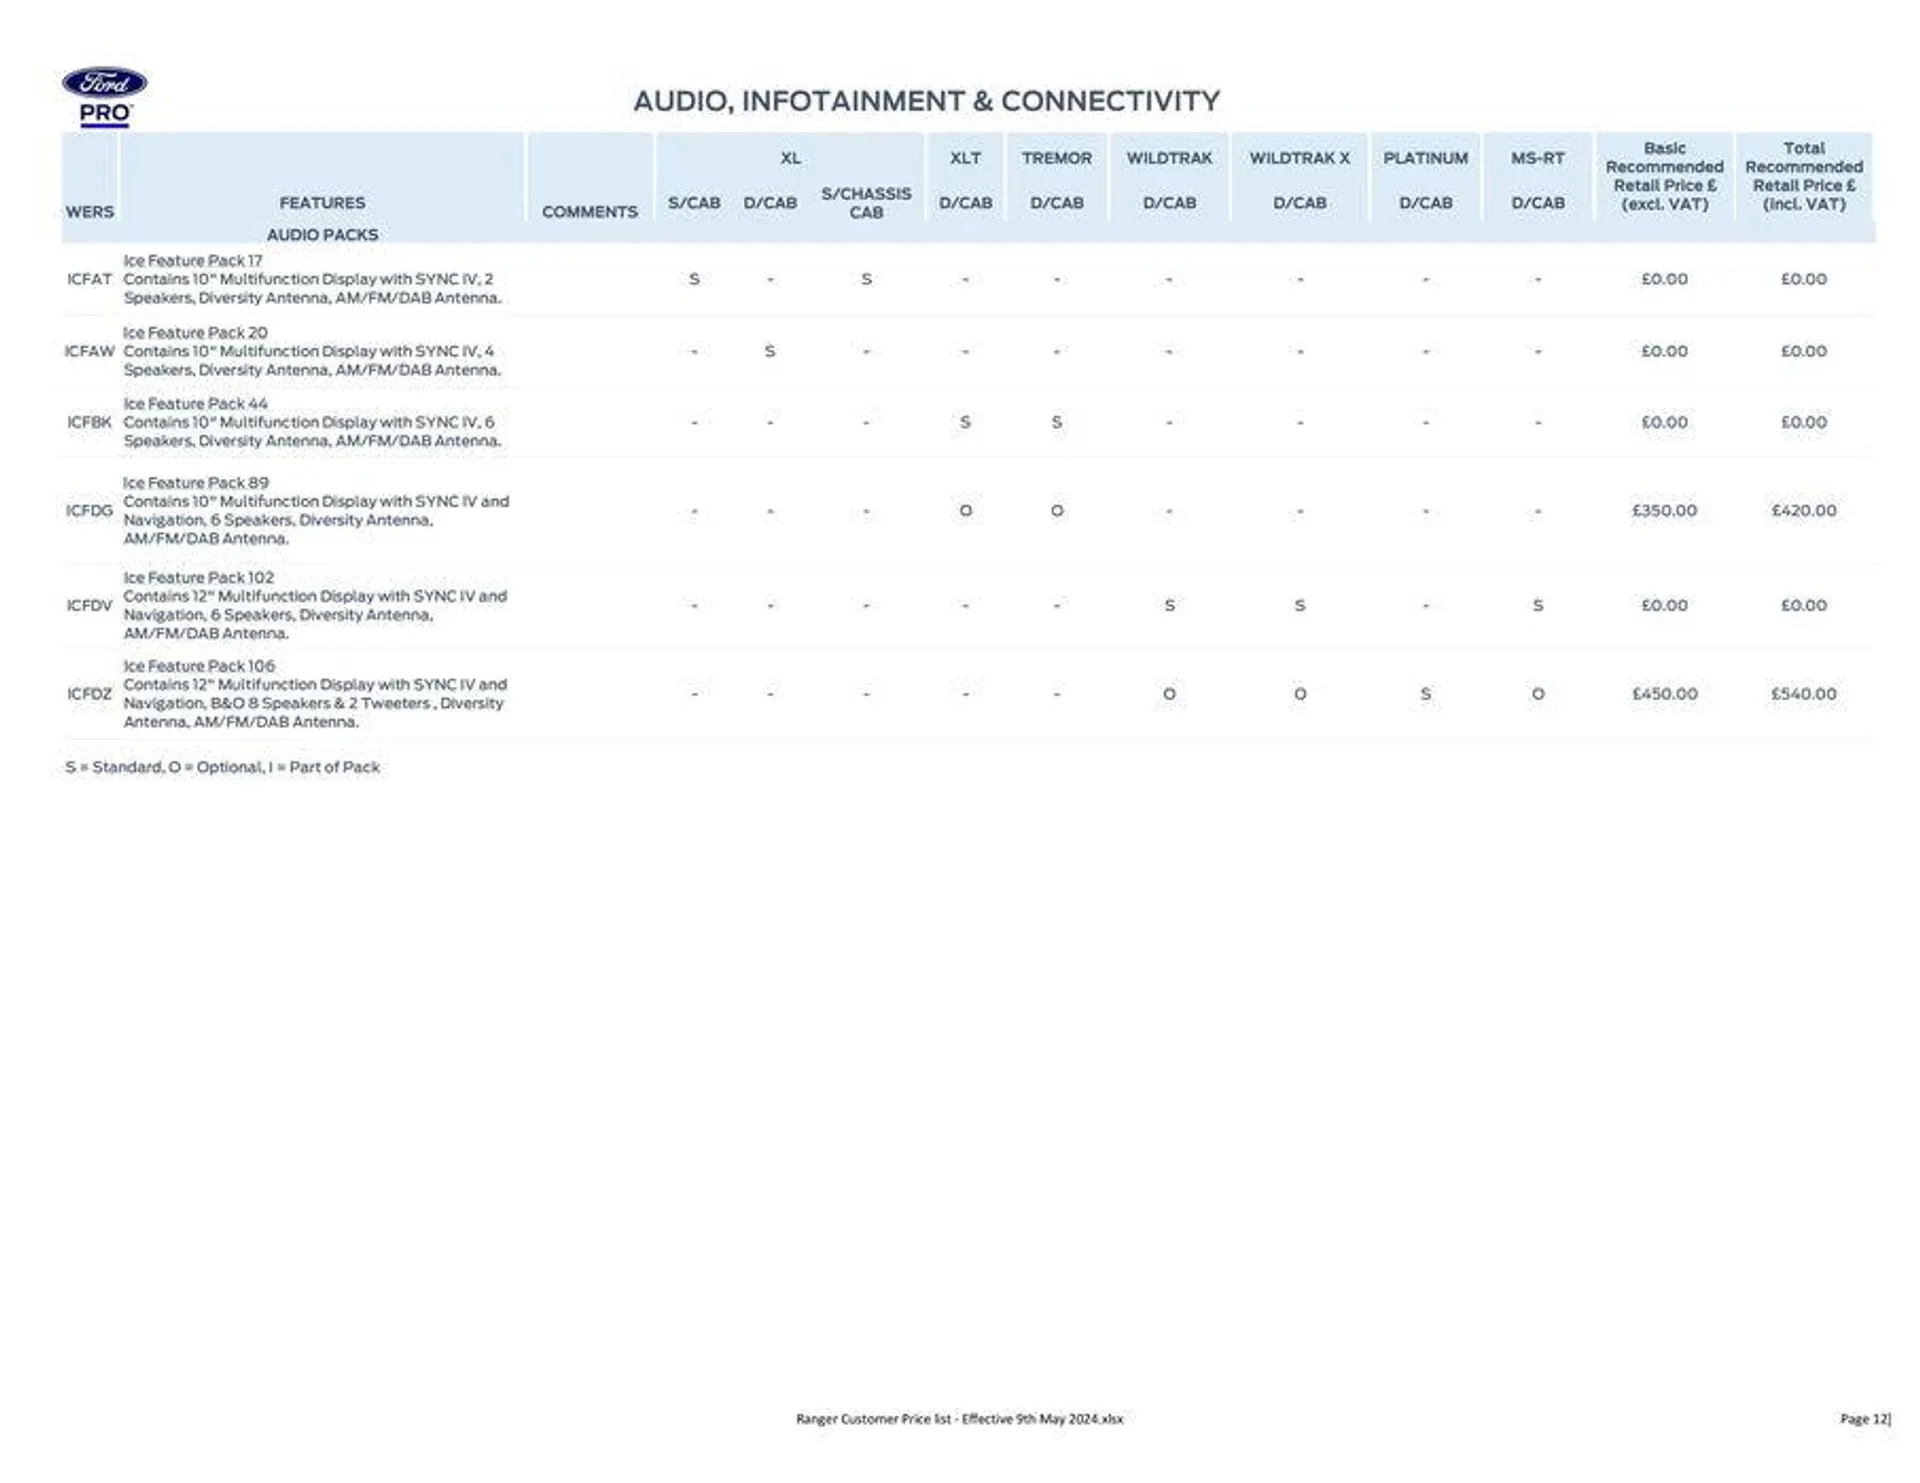
Task: Select the ICFDZ code cell
Action: (x=89, y=693)
